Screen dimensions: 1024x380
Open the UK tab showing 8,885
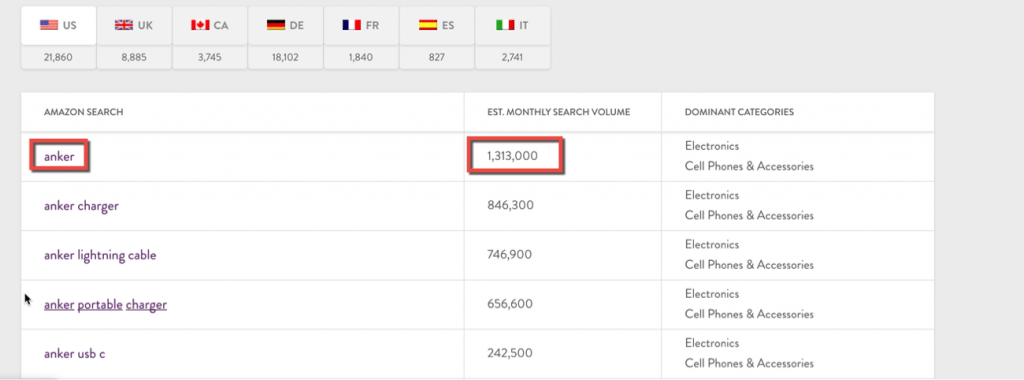point(134,38)
